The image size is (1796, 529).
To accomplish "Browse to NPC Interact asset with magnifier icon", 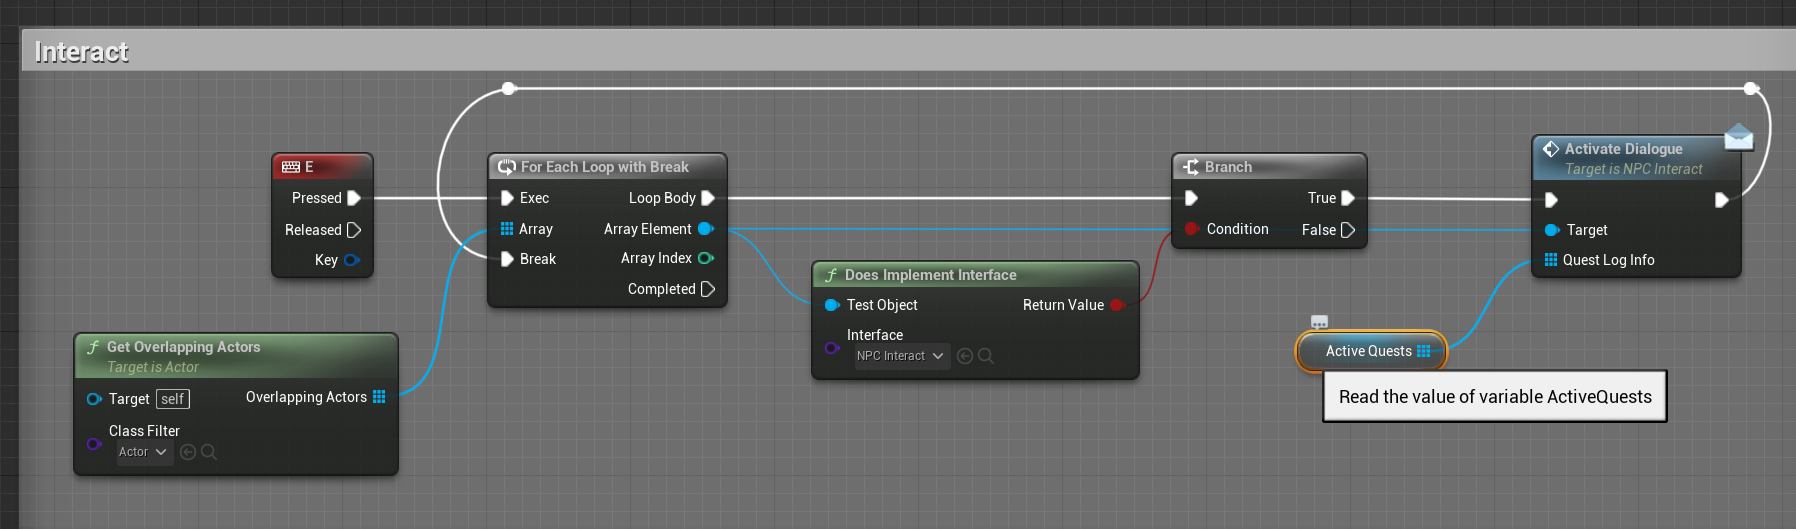I will click(x=986, y=356).
